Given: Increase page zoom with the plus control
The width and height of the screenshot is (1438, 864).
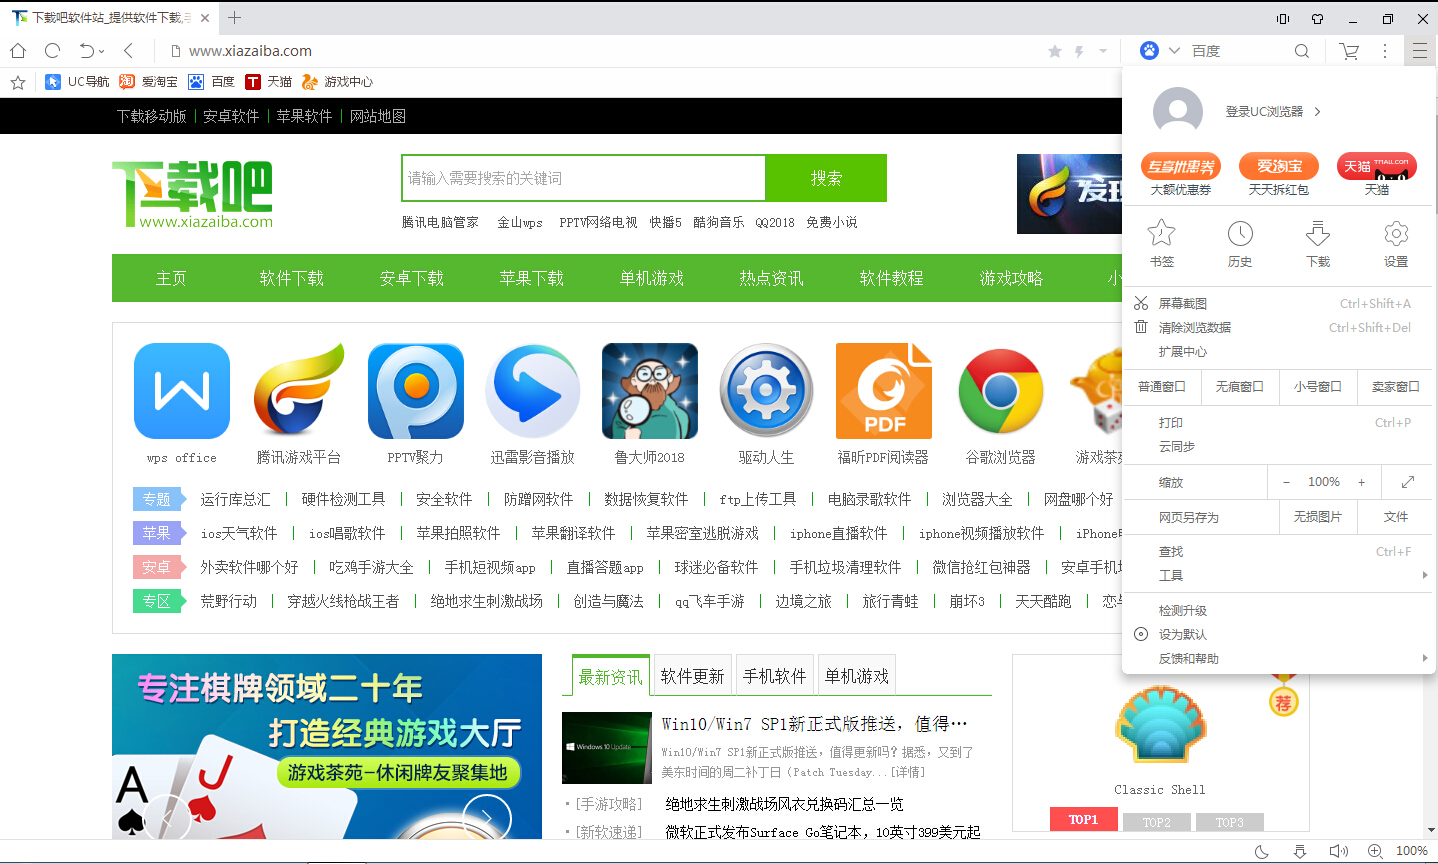Looking at the screenshot, I should click(x=1361, y=482).
